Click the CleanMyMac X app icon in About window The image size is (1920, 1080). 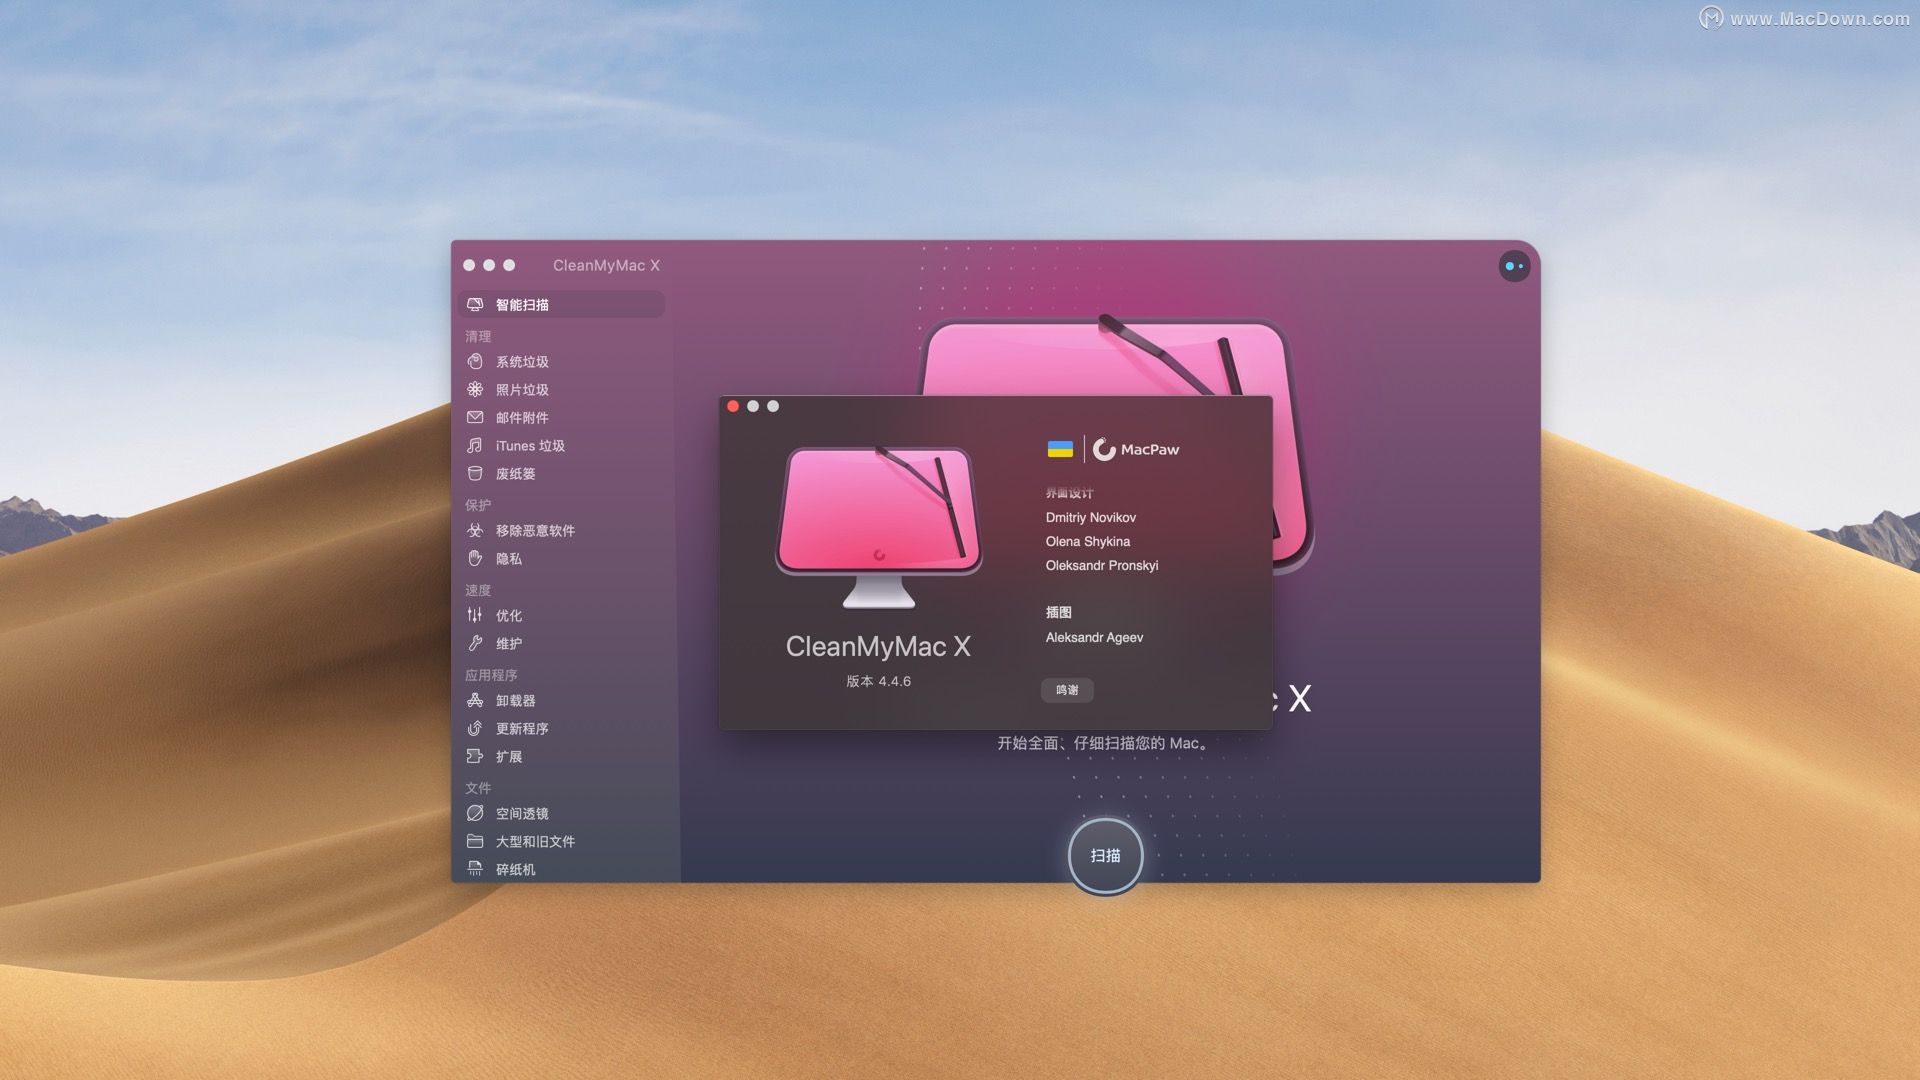click(879, 526)
